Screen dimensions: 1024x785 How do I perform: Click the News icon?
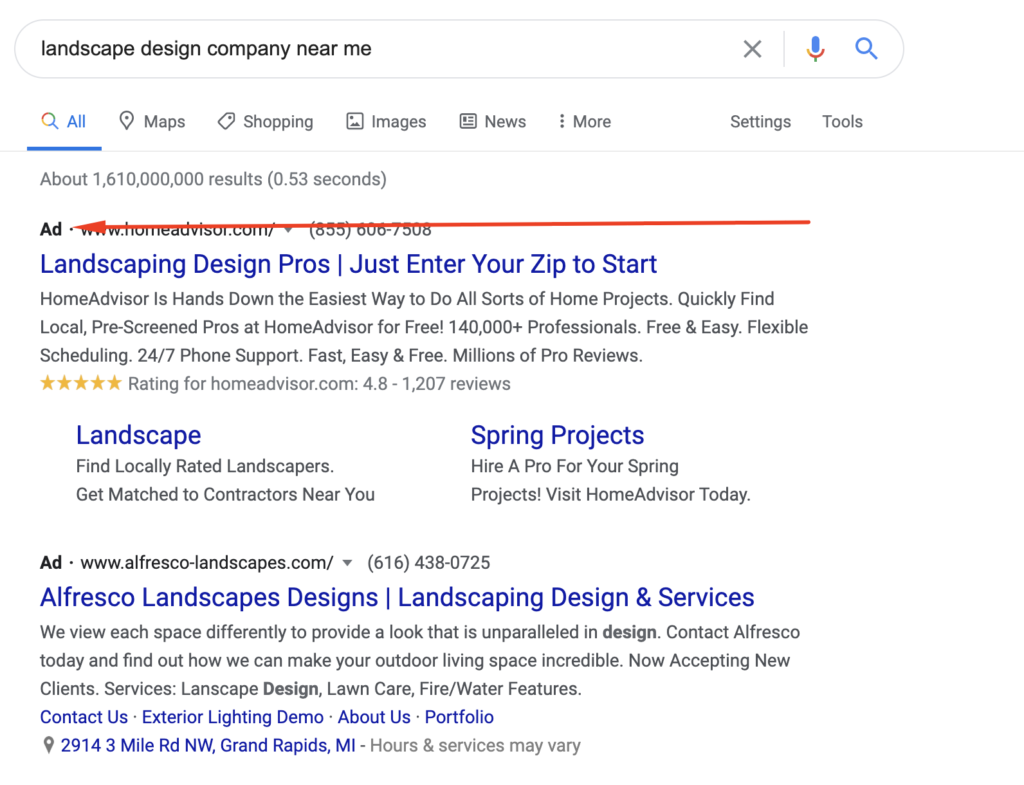[467, 120]
